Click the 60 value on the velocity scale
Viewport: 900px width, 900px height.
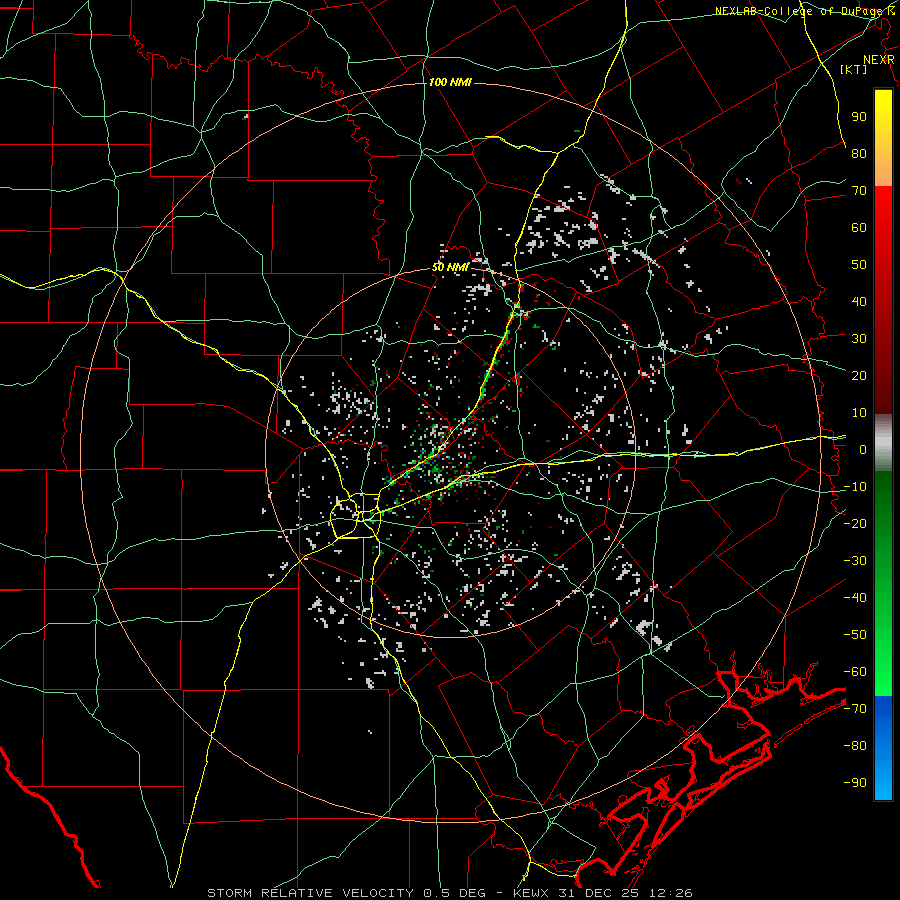[x=859, y=227]
